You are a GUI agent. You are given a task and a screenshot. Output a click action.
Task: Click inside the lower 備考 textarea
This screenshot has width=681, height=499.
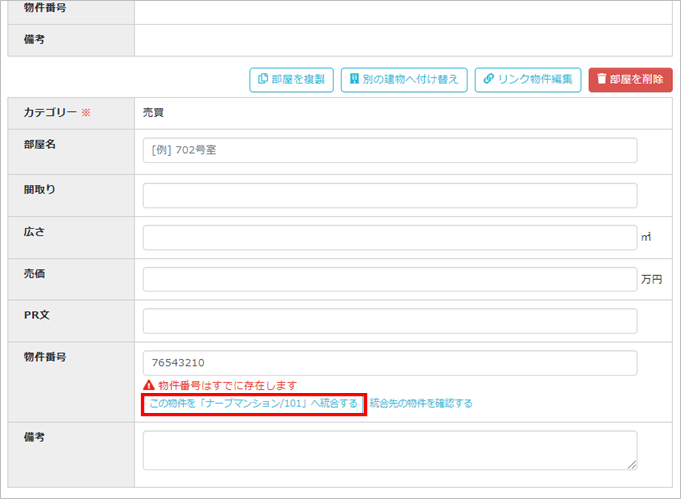coord(390,450)
